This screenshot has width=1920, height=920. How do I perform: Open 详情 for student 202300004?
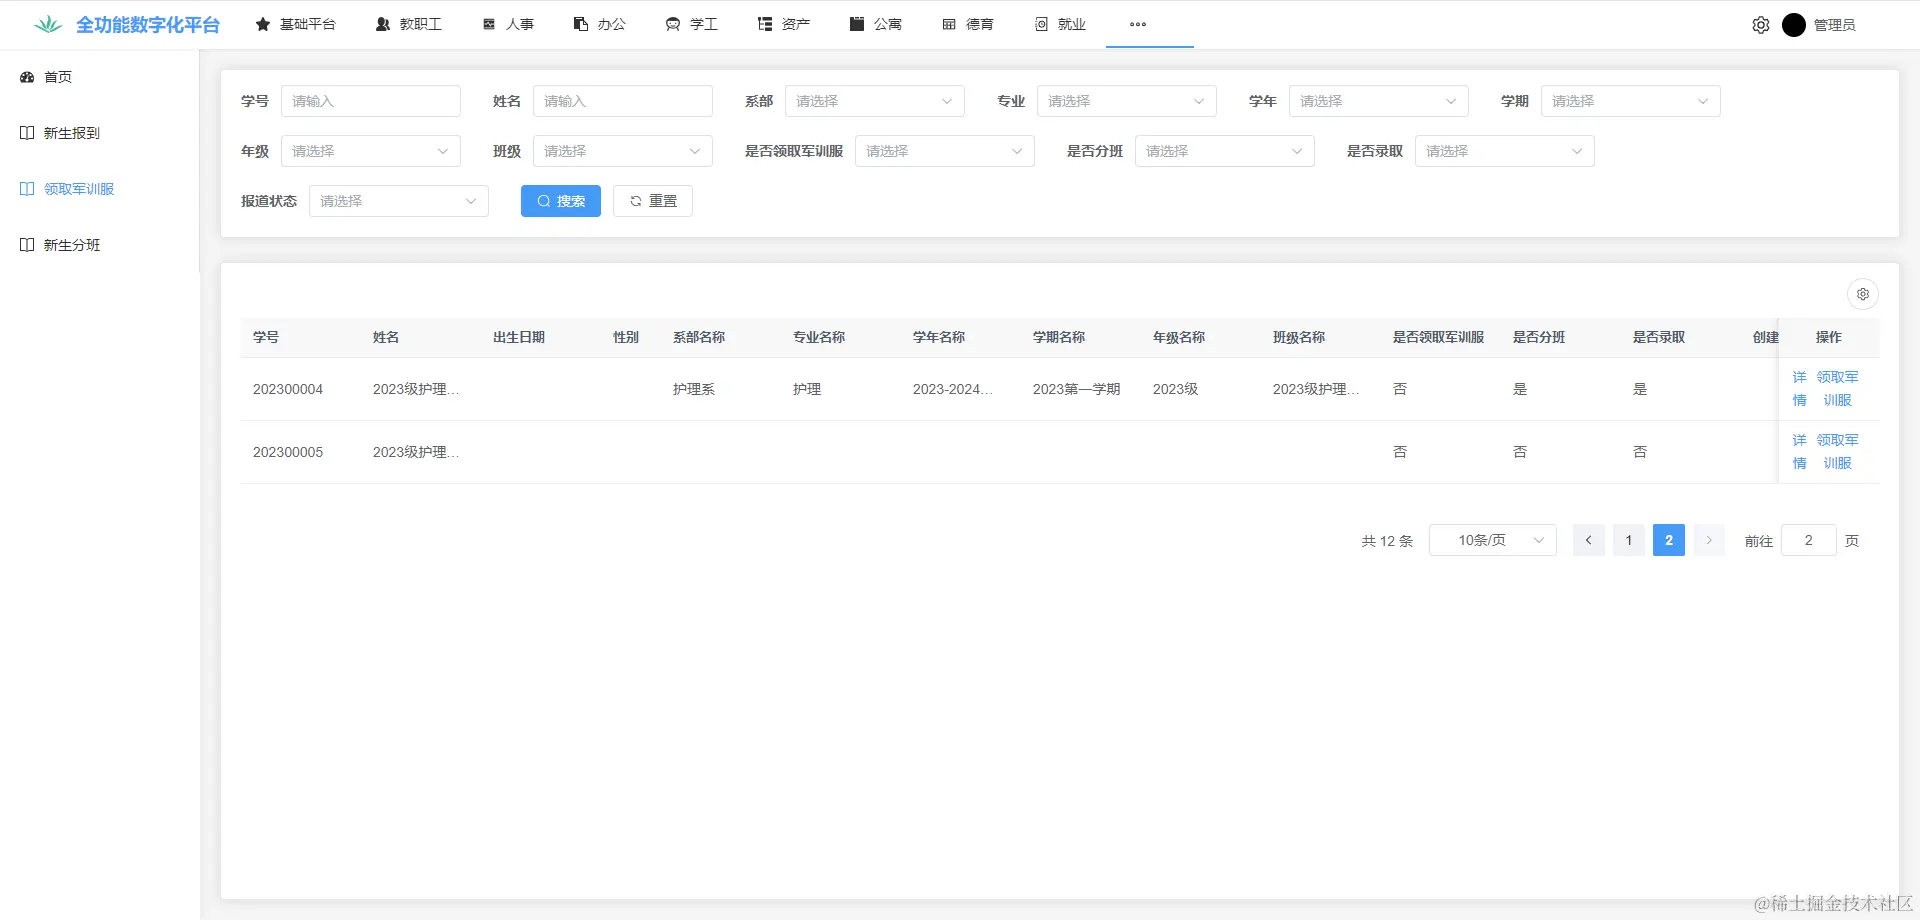[1799, 389]
